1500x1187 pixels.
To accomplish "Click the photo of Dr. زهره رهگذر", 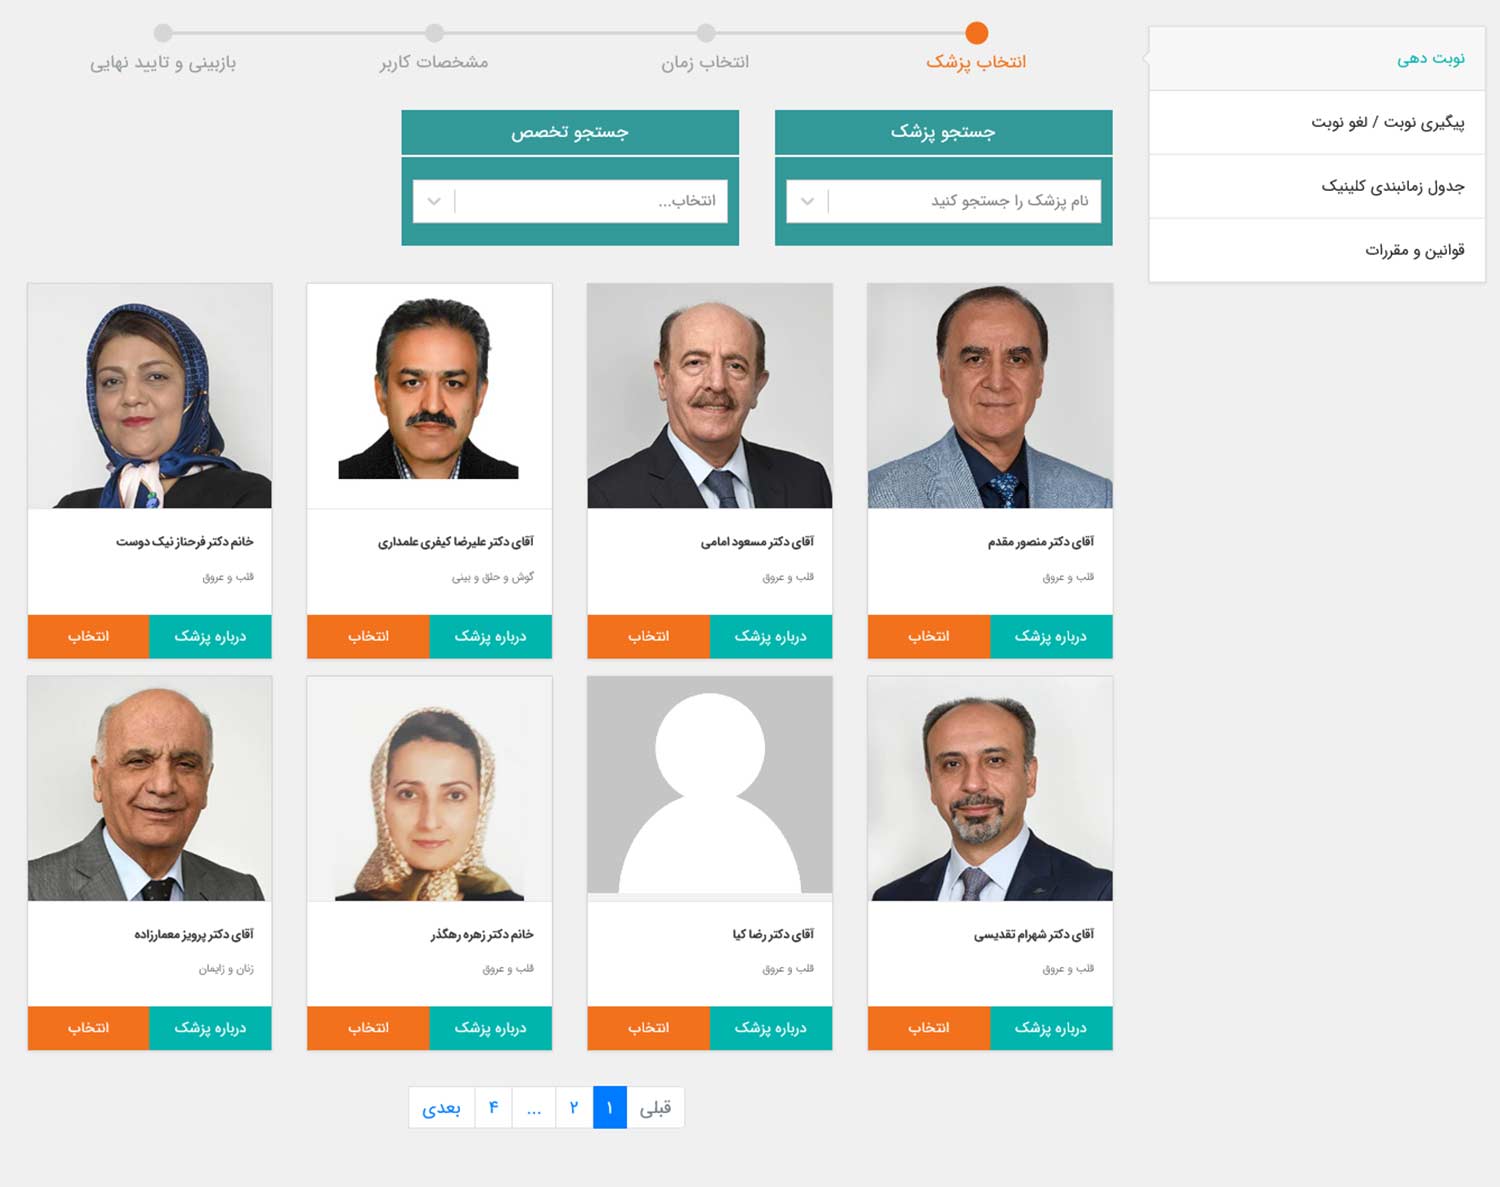I will pos(430,789).
